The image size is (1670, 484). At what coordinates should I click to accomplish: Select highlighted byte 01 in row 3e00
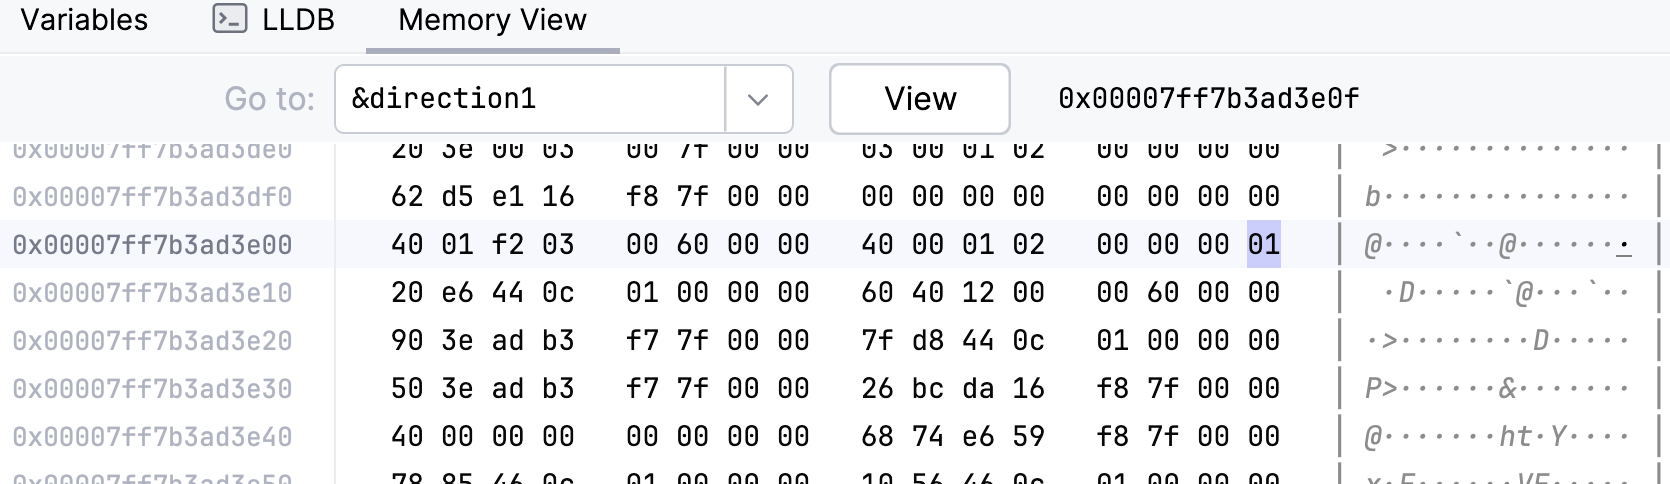click(x=1264, y=244)
